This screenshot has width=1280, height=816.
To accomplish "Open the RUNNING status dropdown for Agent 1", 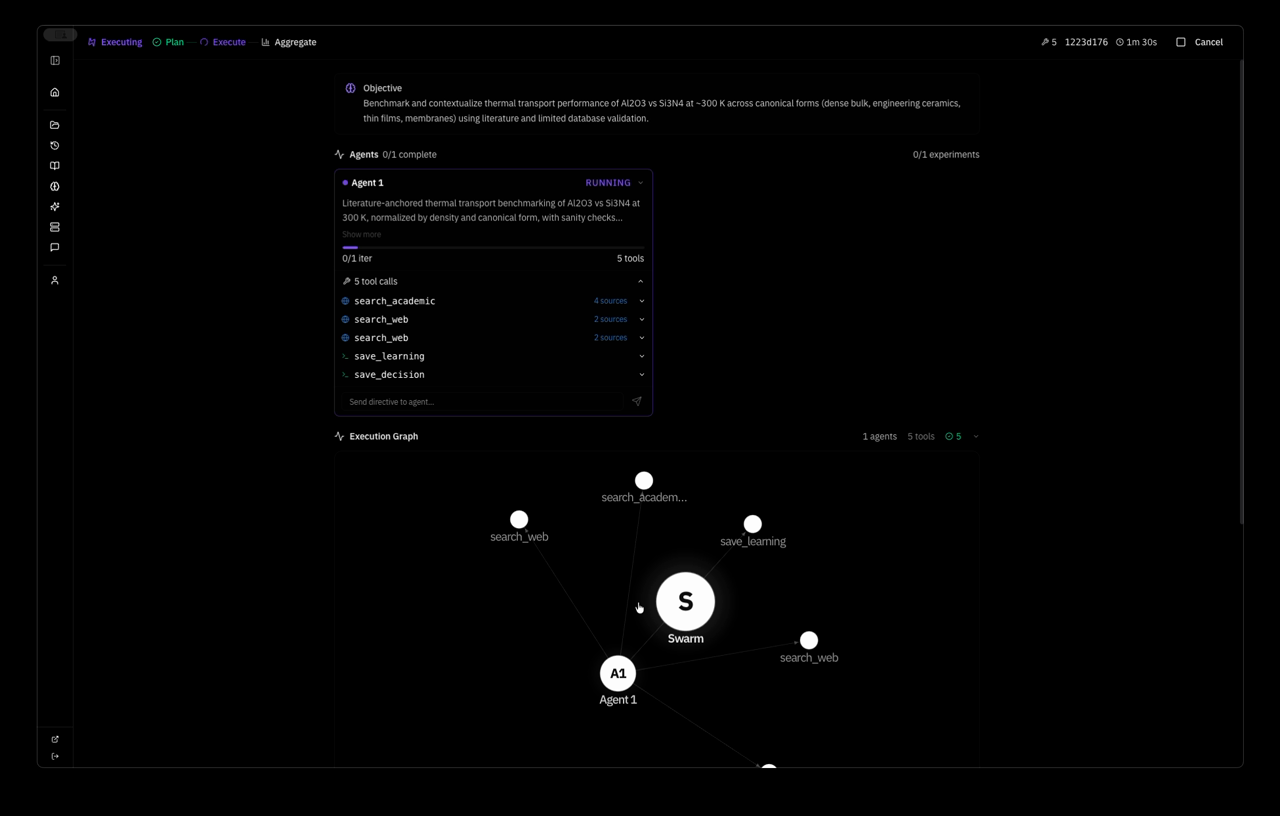I will [640, 183].
